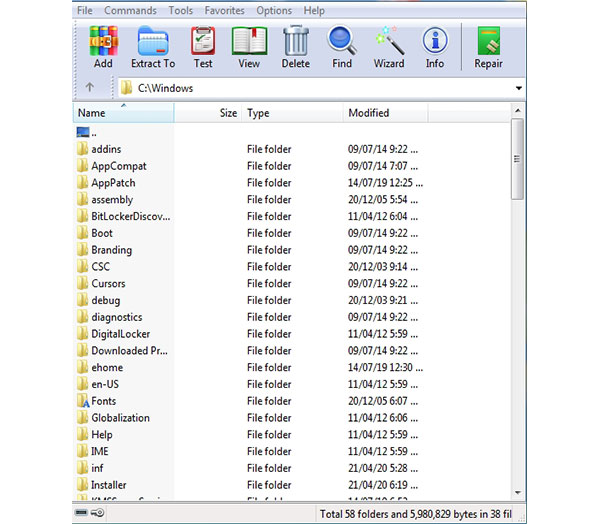The height and width of the screenshot is (524, 600).
Task: Click the scrollbar up arrow
Action: [518, 111]
